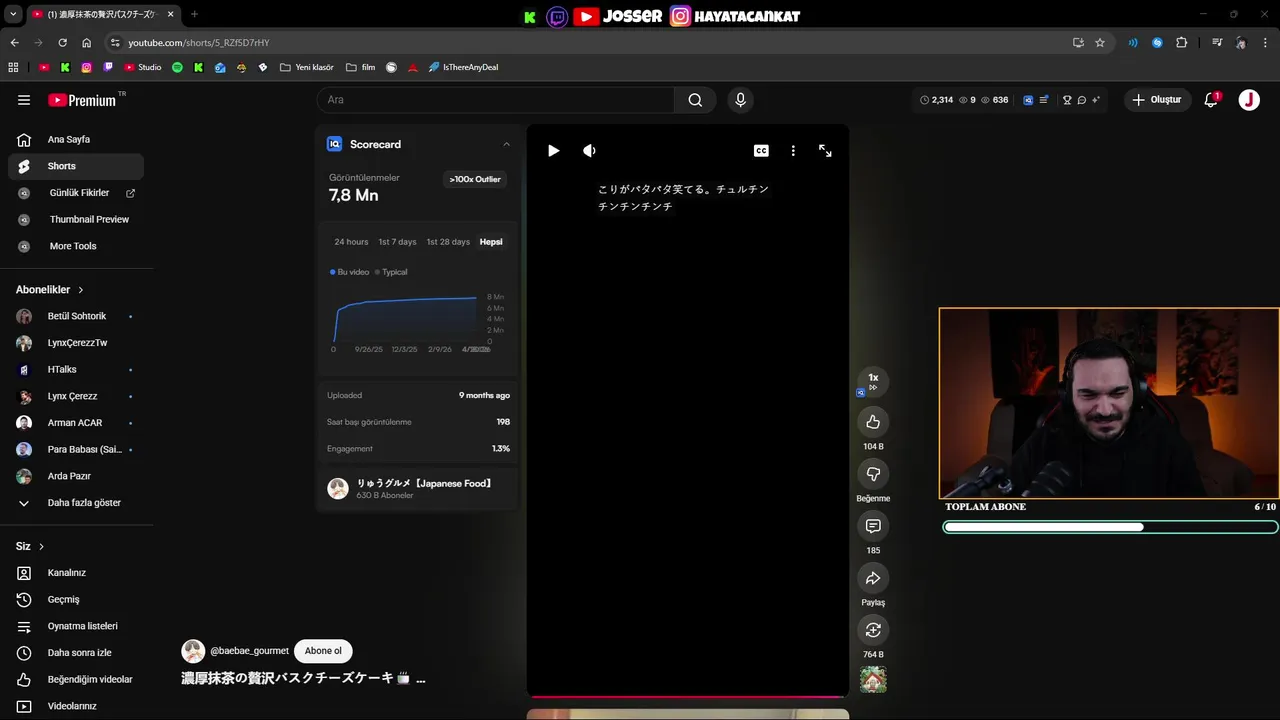Open the @baebae_gourmet channel

249,651
